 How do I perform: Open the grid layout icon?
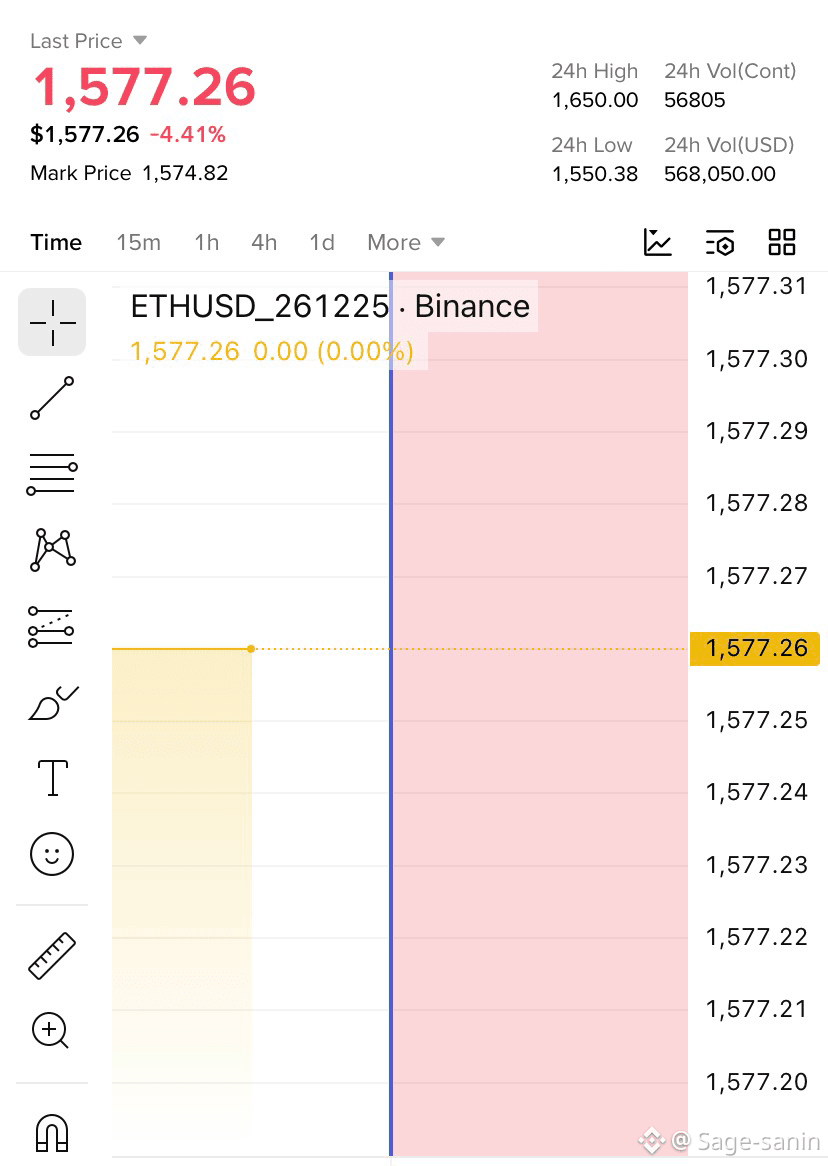coord(782,242)
